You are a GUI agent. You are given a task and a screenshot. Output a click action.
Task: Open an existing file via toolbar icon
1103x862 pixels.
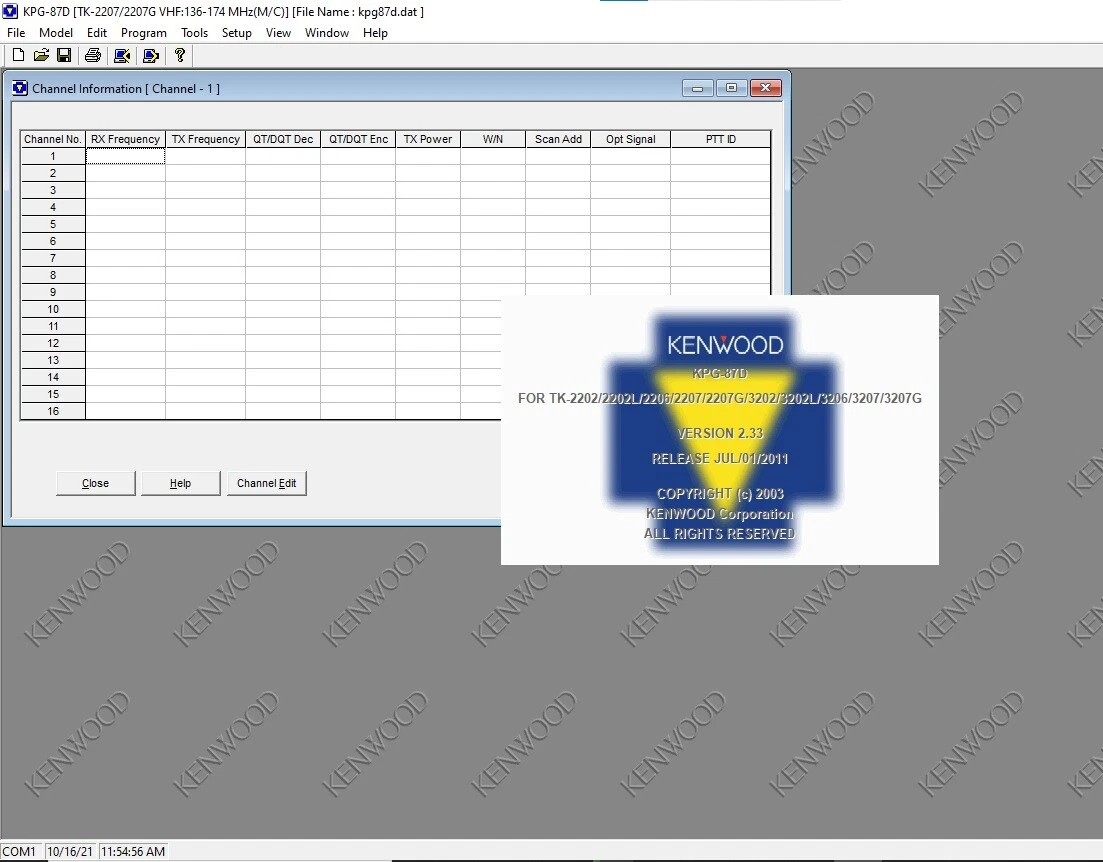pyautogui.click(x=41, y=55)
